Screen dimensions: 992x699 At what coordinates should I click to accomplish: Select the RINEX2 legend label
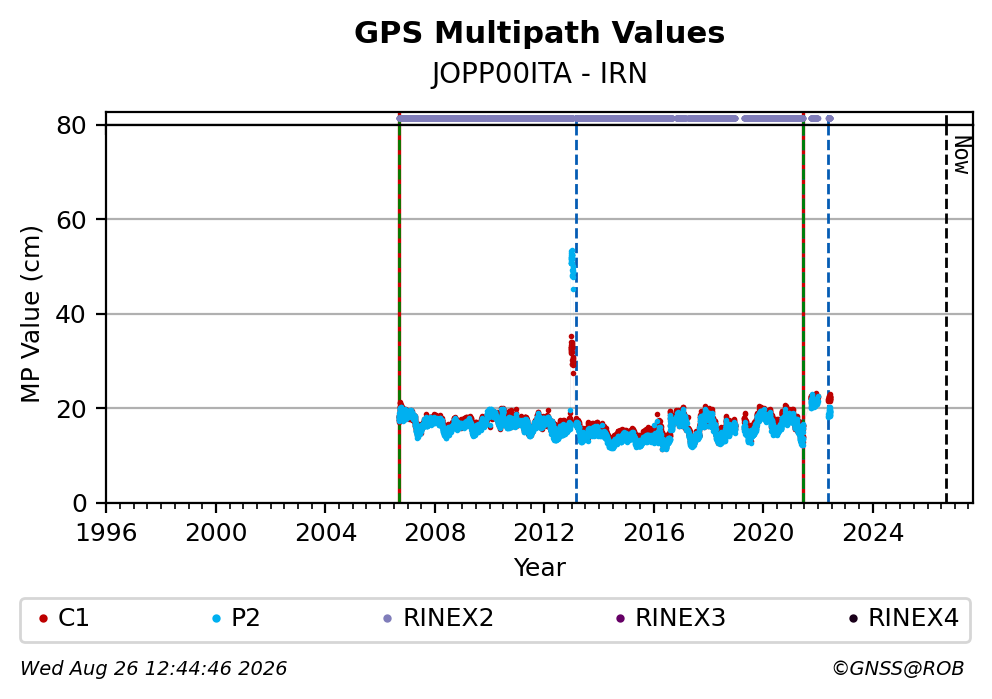[x=448, y=618]
